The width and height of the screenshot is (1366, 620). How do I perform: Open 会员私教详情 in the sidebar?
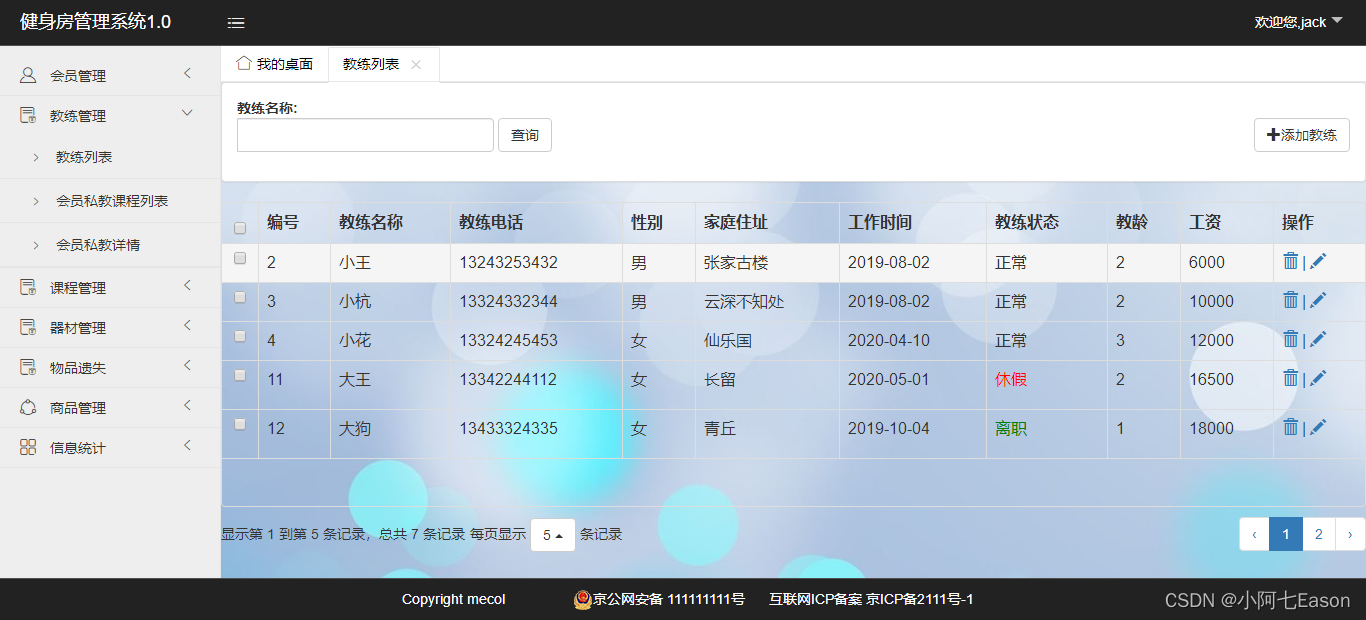click(x=98, y=245)
